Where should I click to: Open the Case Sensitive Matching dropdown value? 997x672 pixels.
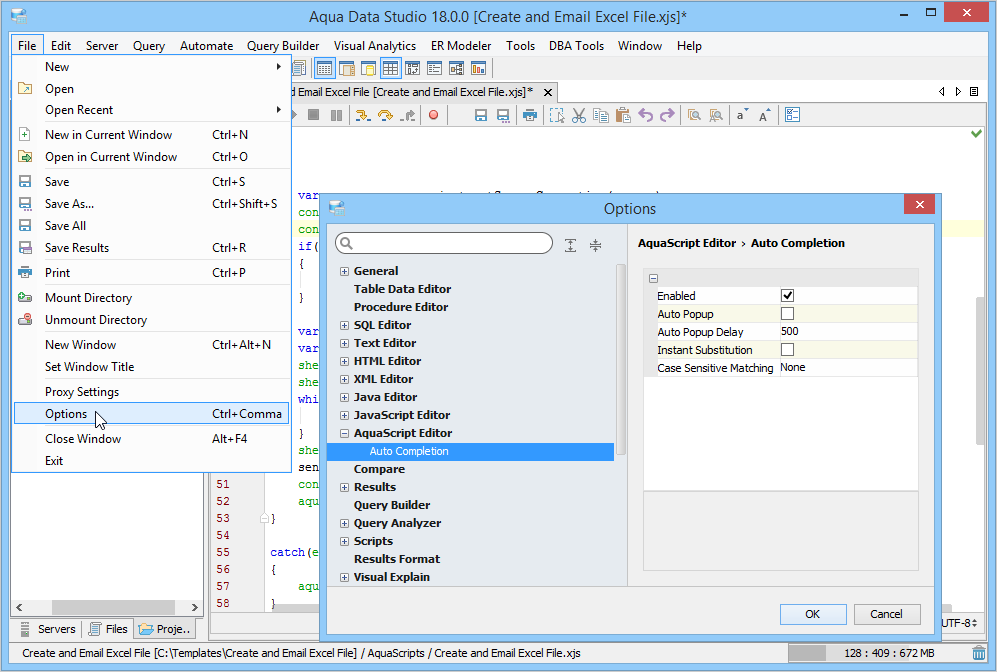(x=848, y=367)
